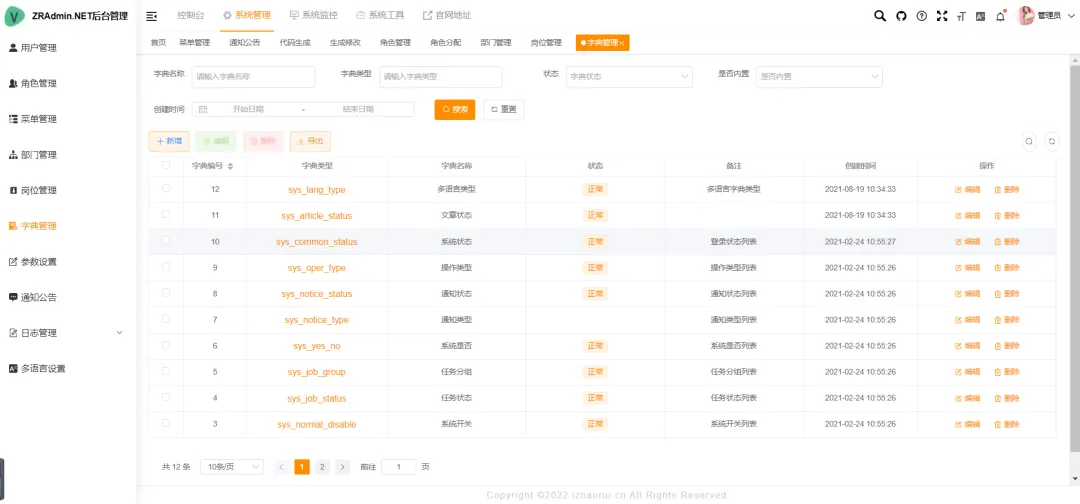
Task: Open the language switch icon
Action: (980, 16)
